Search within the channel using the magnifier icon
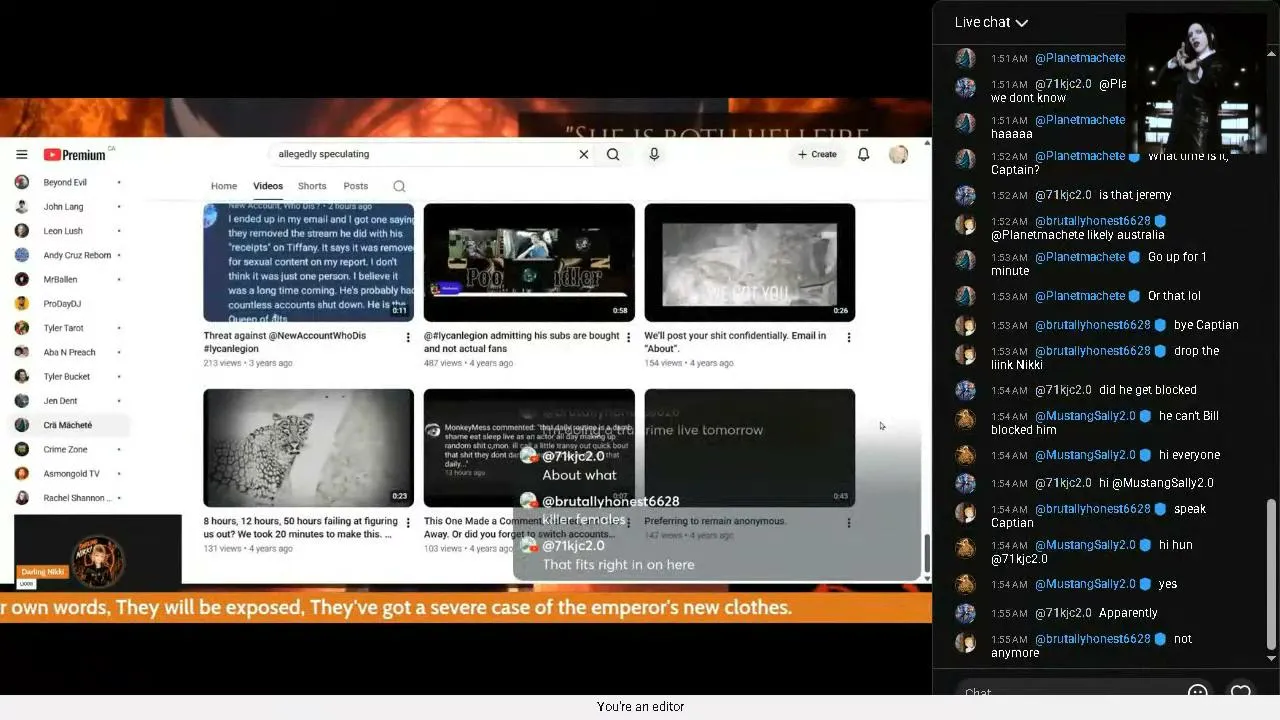Image resolution: width=1280 pixels, height=720 pixels. tap(399, 186)
